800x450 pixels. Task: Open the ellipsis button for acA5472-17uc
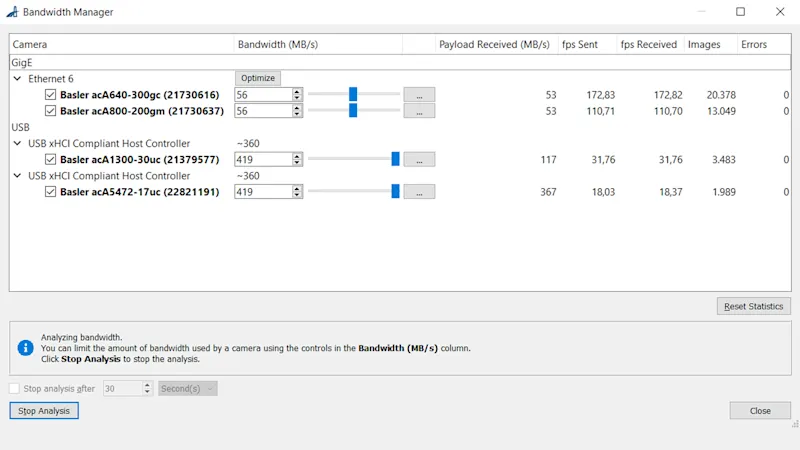[419, 192]
